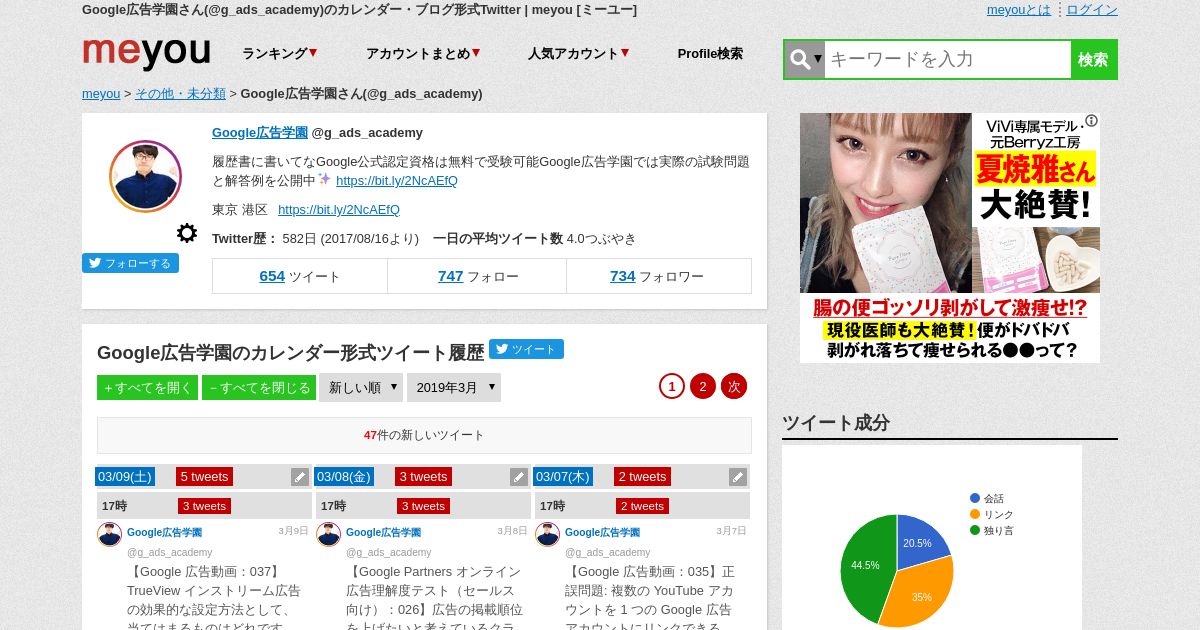Click －すべてを閉じる to collapse all

coord(259,388)
